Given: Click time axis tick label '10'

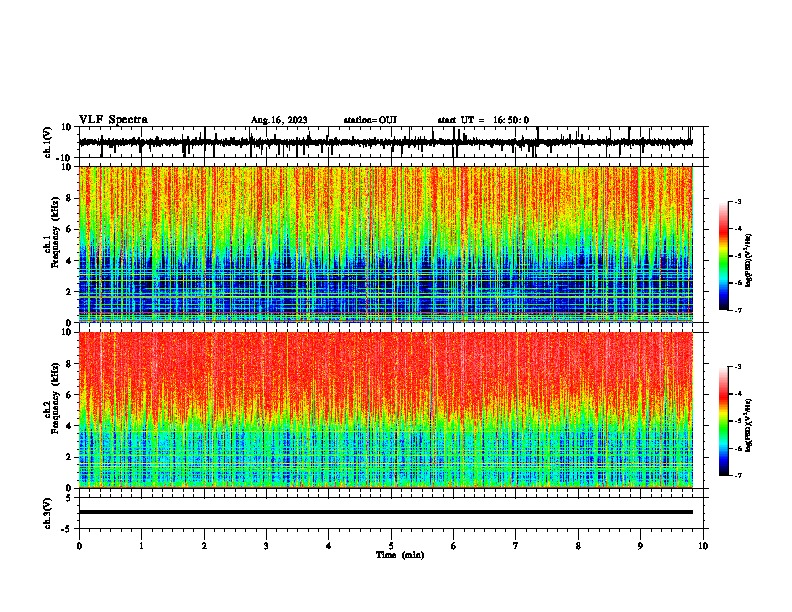Looking at the screenshot, I should coord(703,546).
